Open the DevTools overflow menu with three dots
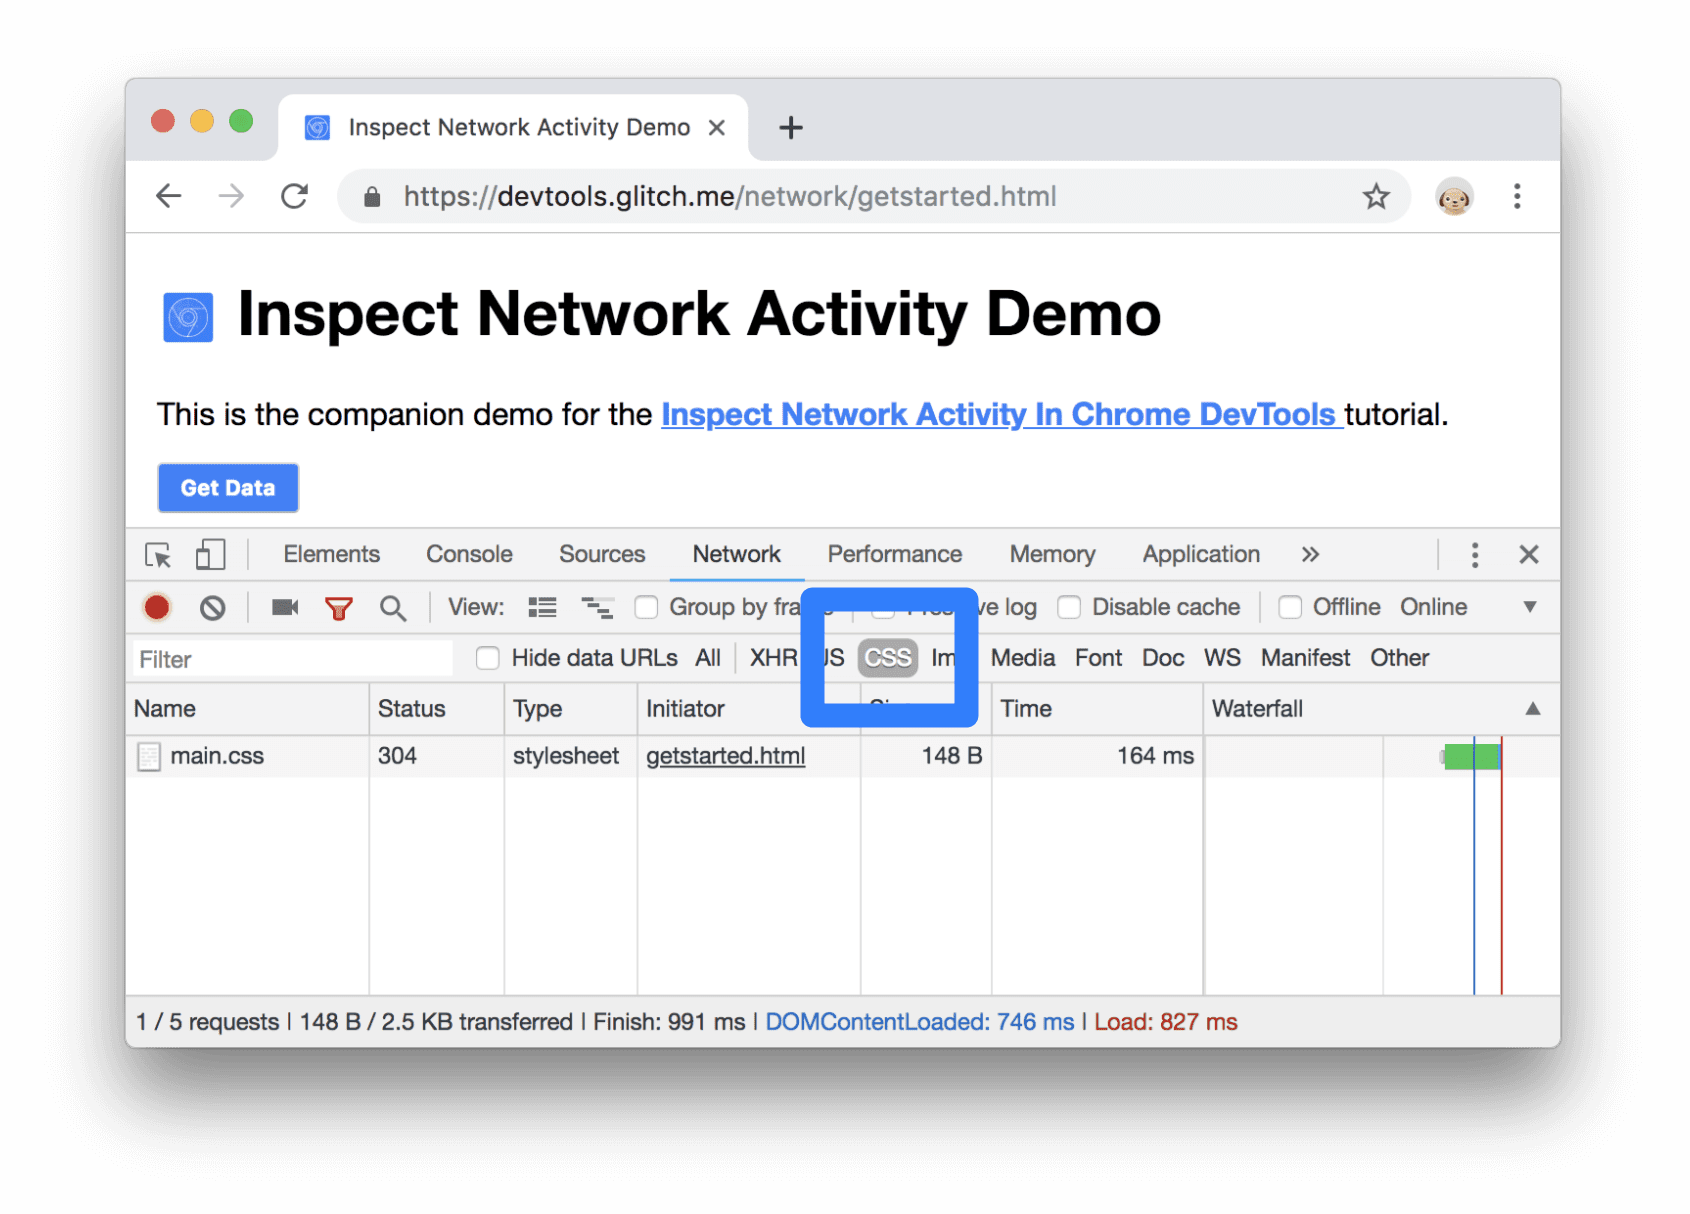Viewport: 1690px width, 1214px height. (1474, 554)
